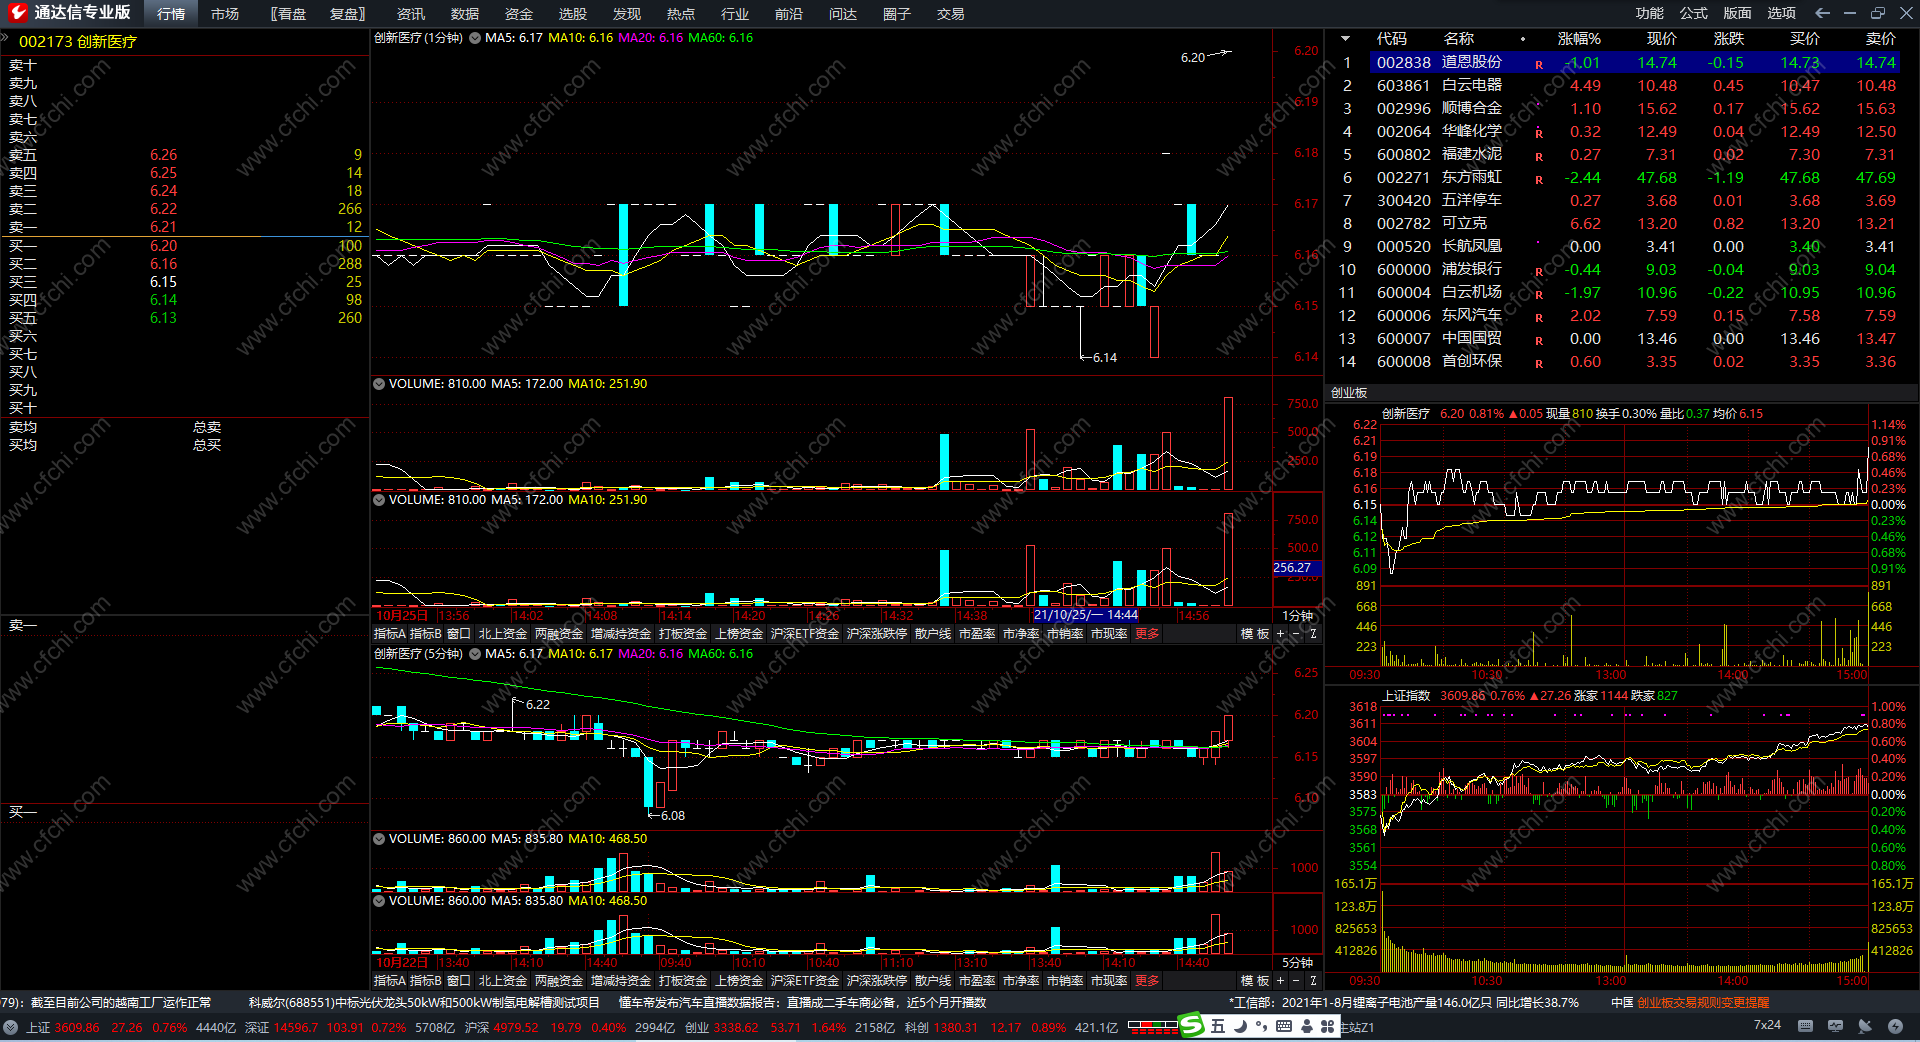The height and width of the screenshot is (1042, 1920).
Task: Open the 创业板交易规则变更提醒 news link
Action: [x=1703, y=1002]
